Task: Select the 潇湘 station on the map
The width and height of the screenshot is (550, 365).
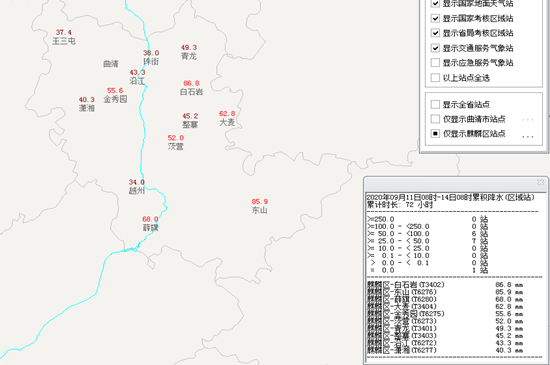Action: [87, 108]
